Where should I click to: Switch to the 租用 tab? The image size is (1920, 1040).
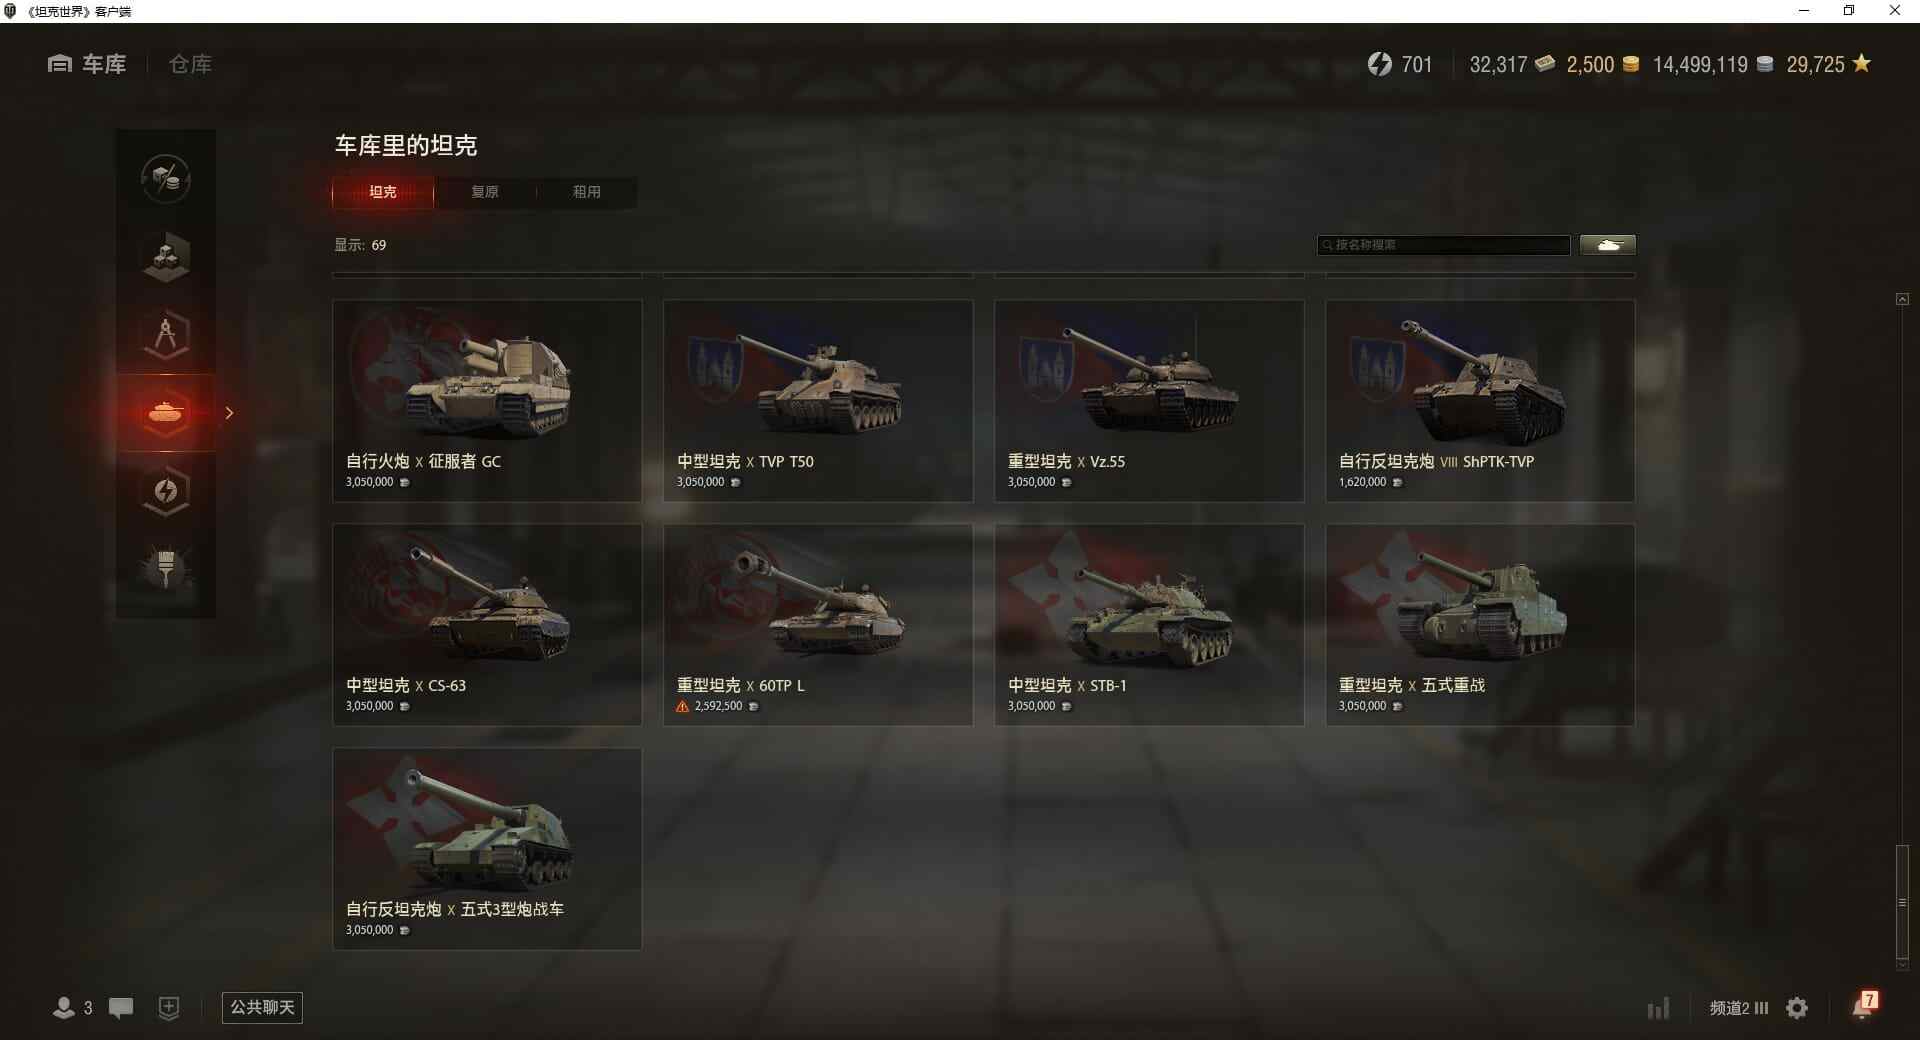[x=587, y=192]
